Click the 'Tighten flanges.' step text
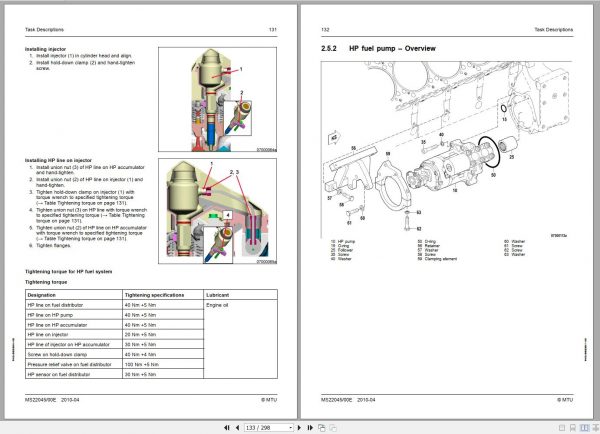 click(54, 246)
